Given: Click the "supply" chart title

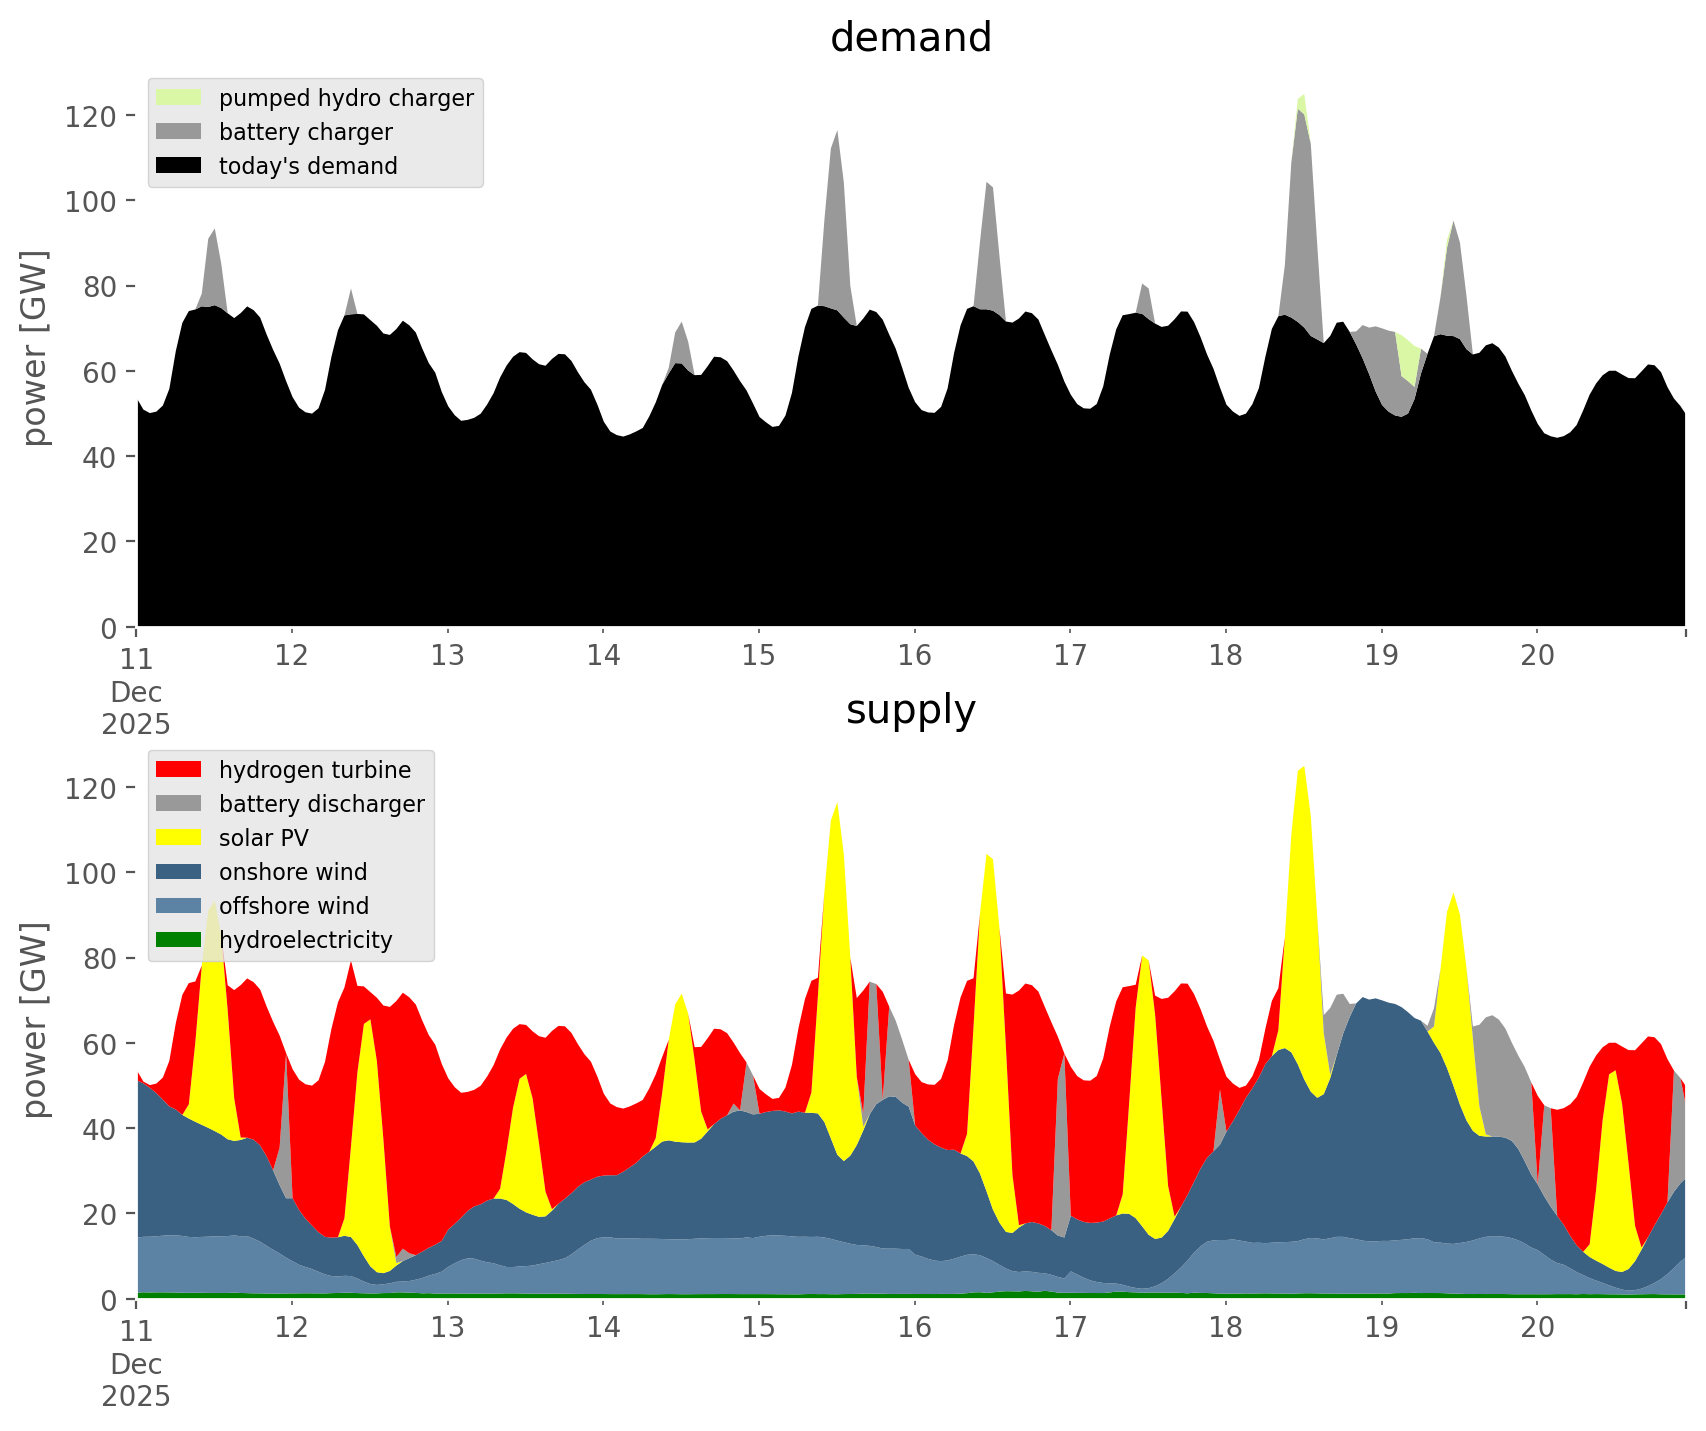Looking at the screenshot, I should tap(910, 710).
